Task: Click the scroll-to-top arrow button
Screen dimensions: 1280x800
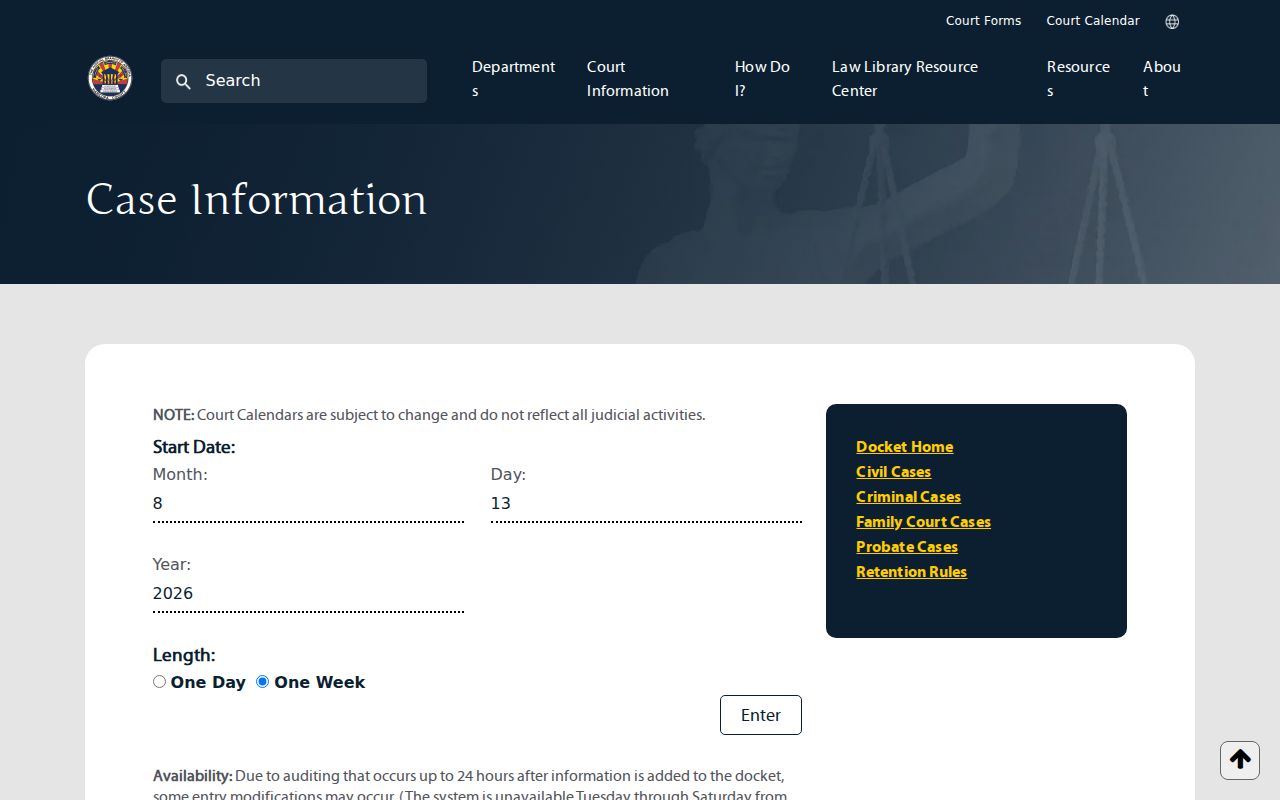Action: point(1240,760)
